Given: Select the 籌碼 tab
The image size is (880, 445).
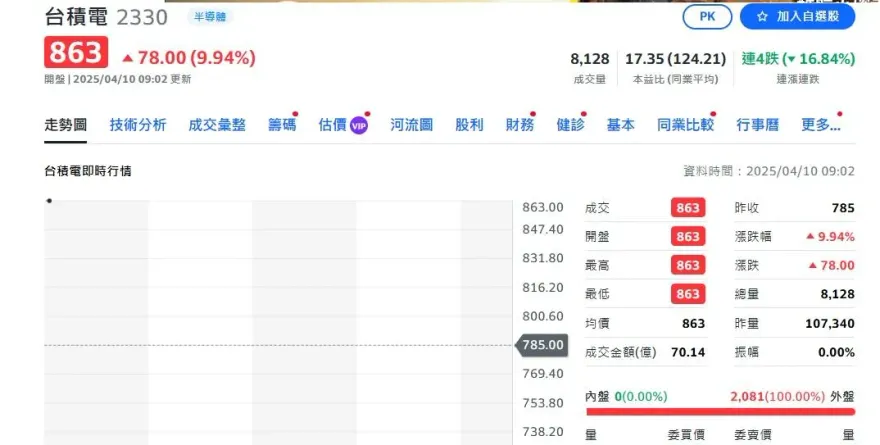Looking at the screenshot, I should point(281,125).
